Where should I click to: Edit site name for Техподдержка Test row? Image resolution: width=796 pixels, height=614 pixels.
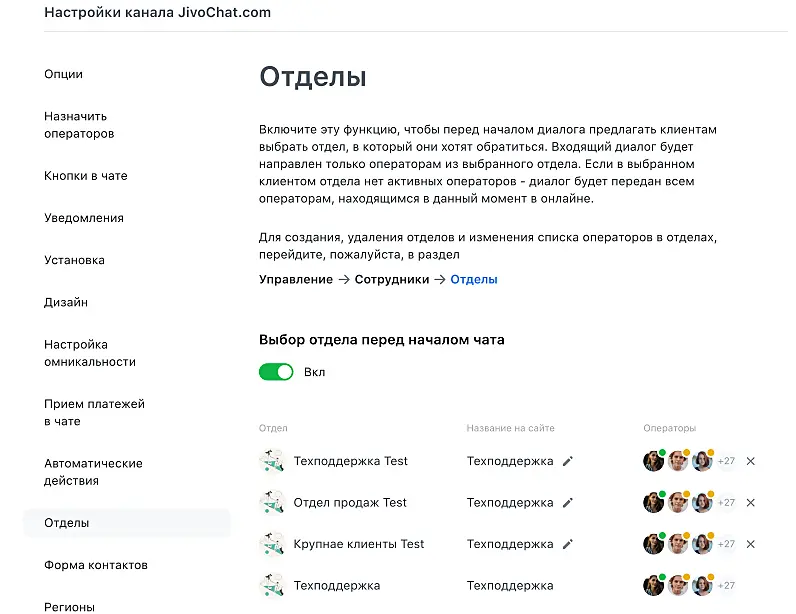[568, 461]
